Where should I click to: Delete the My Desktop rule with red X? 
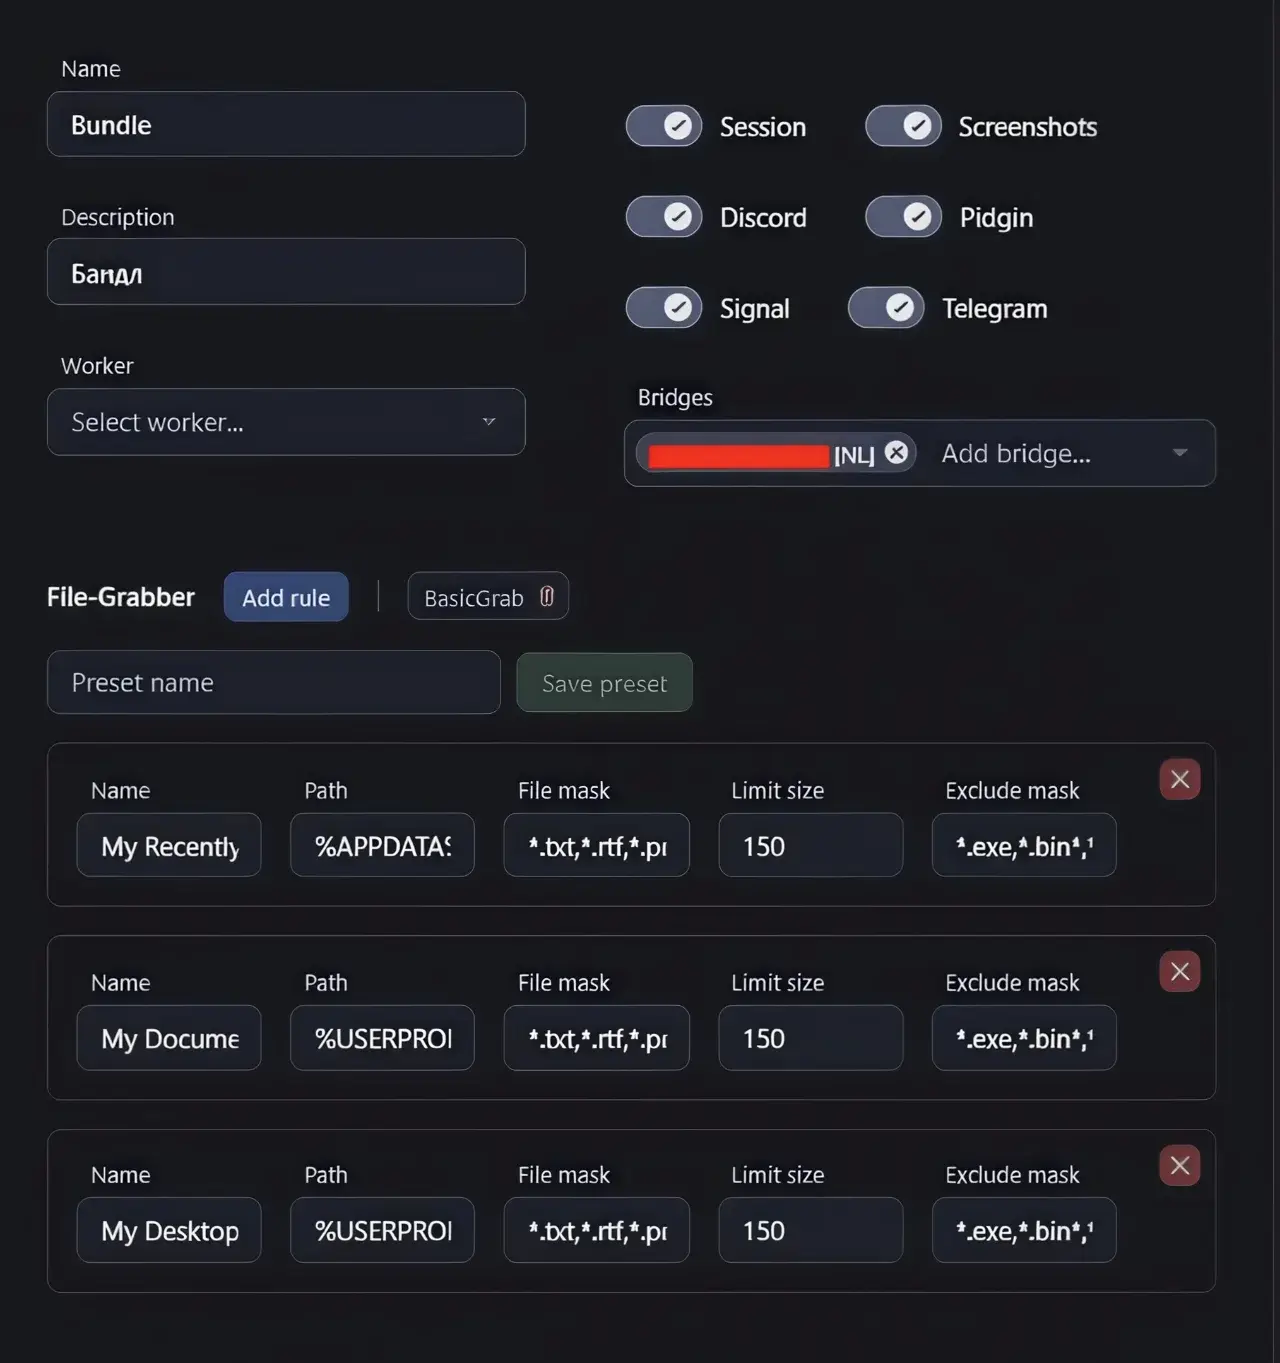coord(1179,1165)
